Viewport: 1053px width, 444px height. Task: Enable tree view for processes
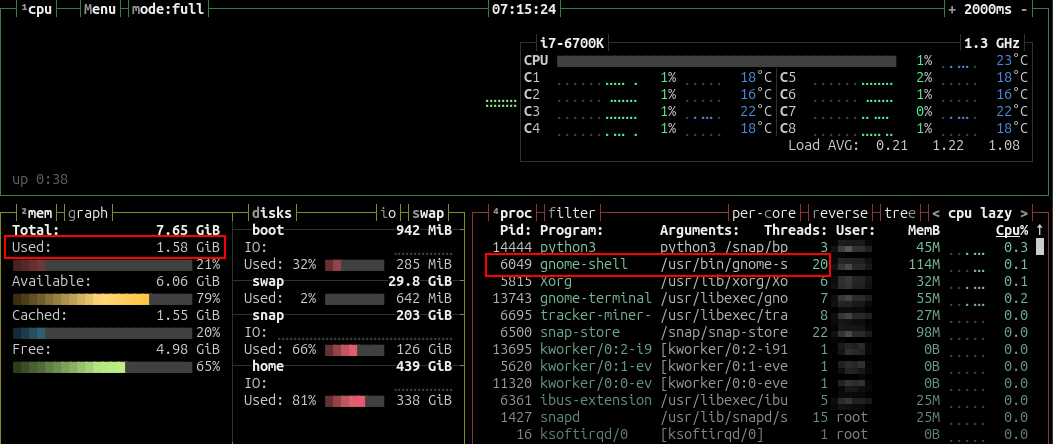point(899,213)
